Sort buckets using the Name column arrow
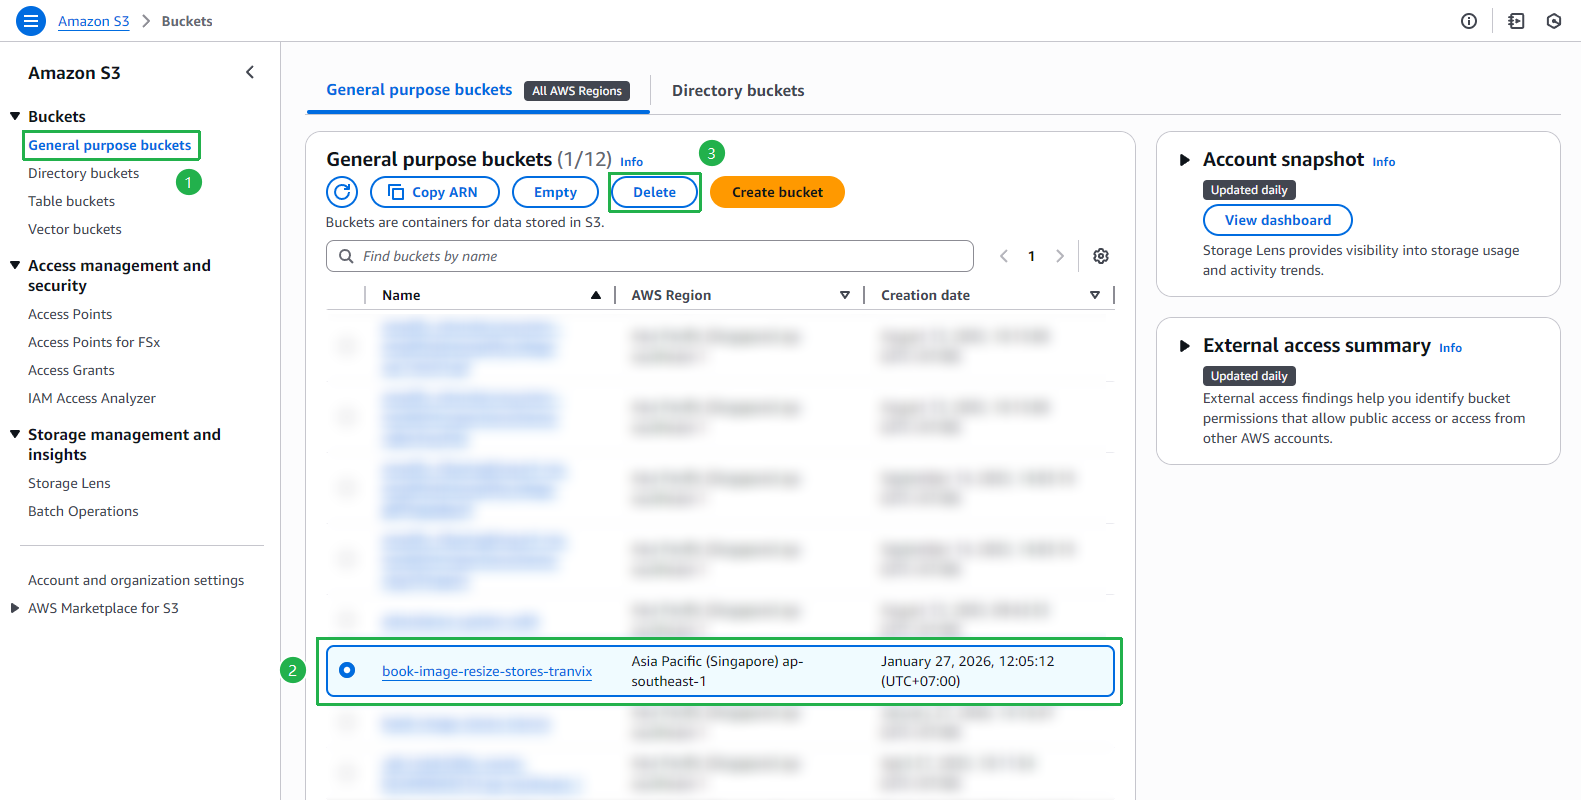The height and width of the screenshot is (800, 1581). [x=596, y=295]
